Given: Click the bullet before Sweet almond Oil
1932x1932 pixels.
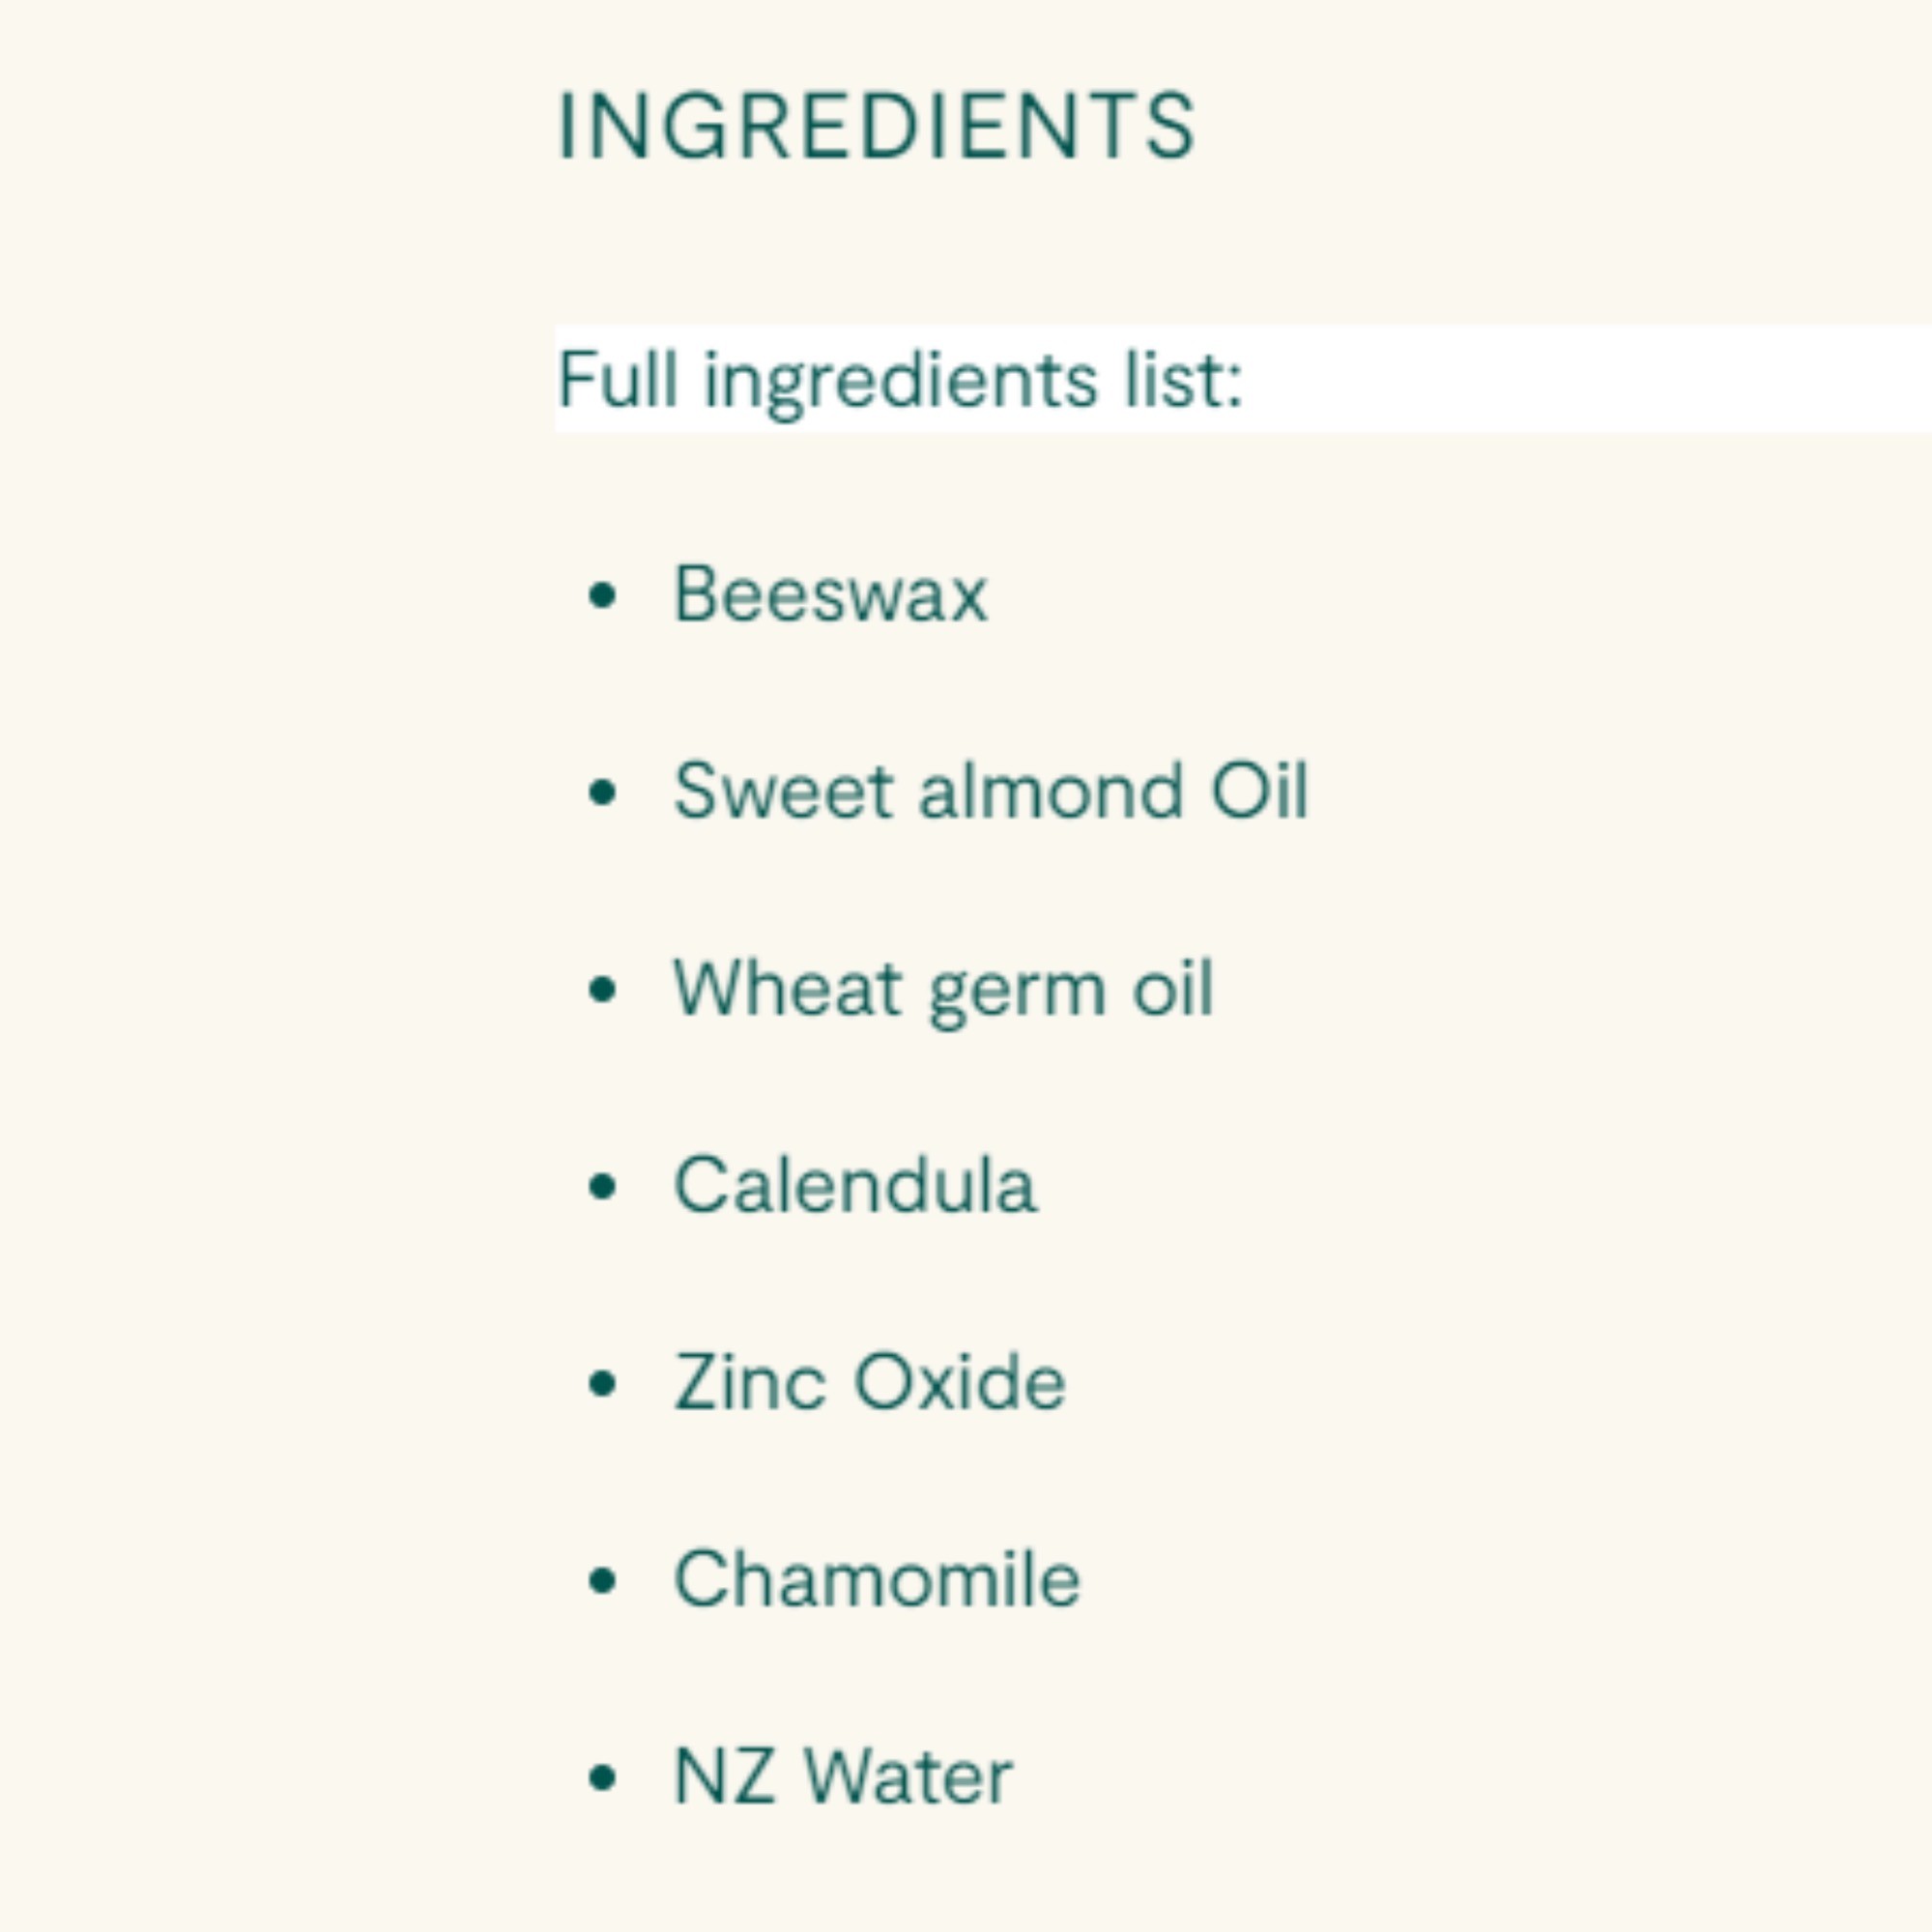Looking at the screenshot, I should 602,793.
